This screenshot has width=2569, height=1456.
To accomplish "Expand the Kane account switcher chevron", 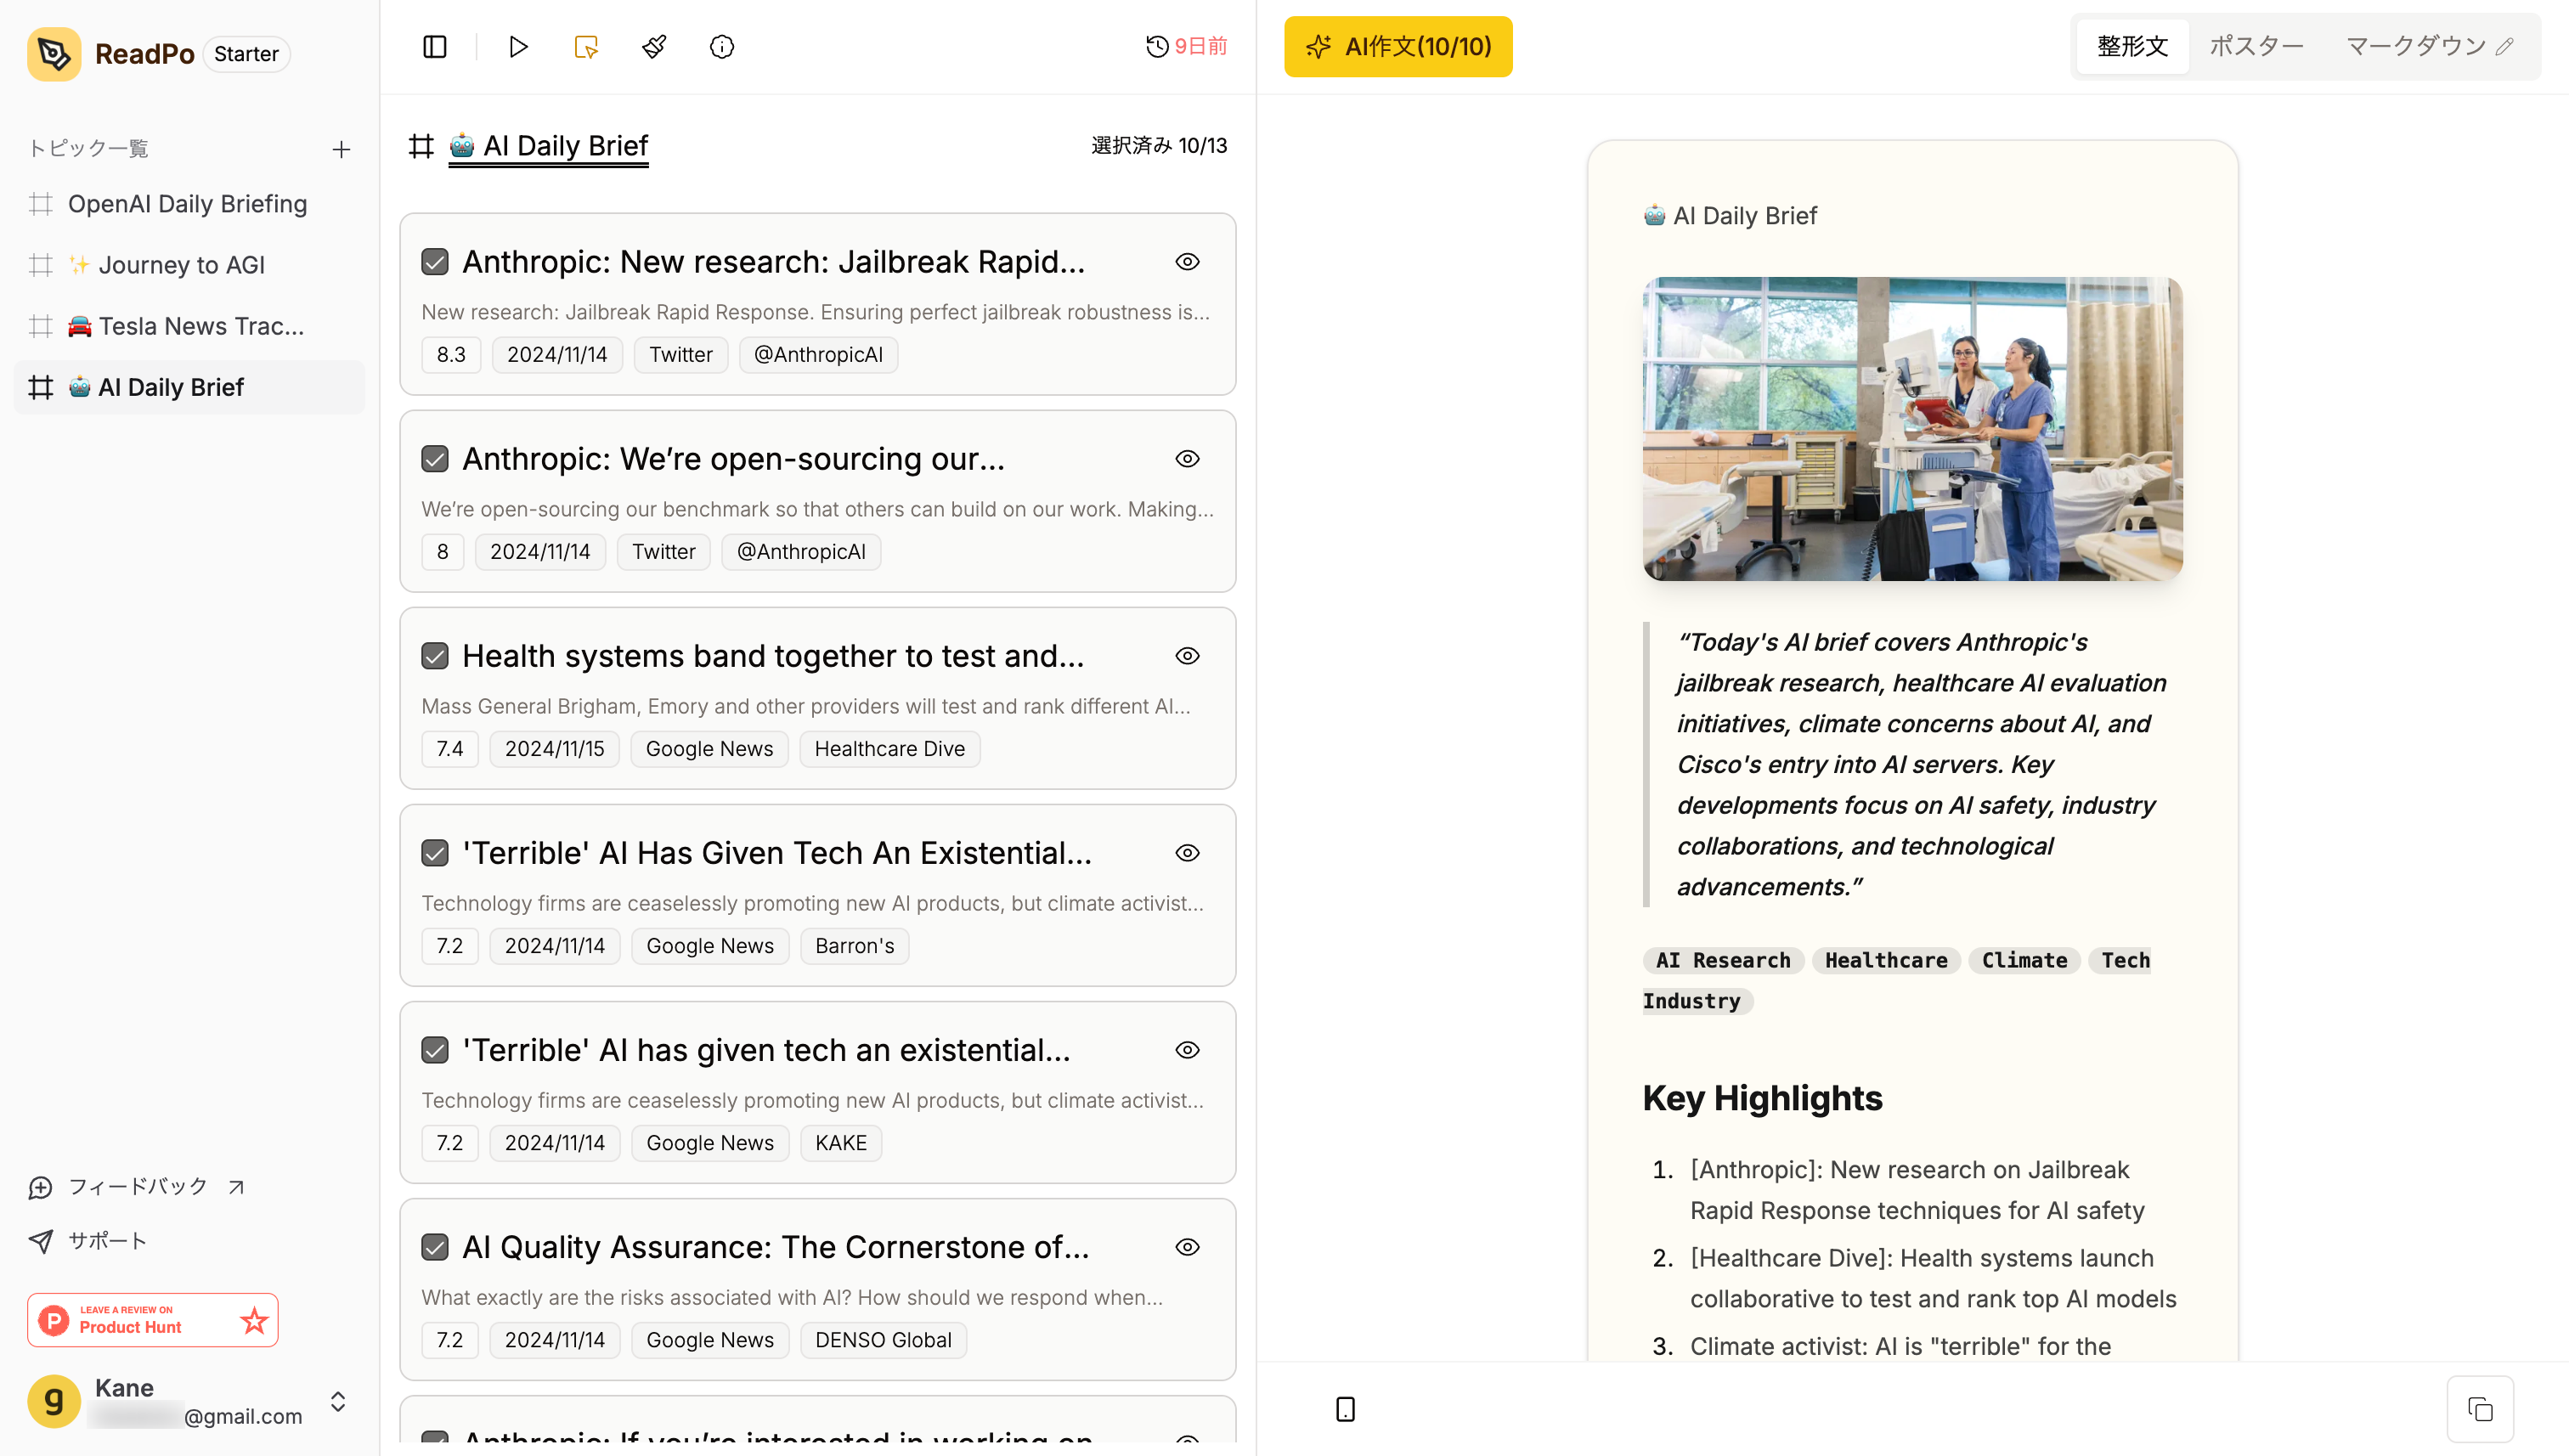I will tap(338, 1401).
